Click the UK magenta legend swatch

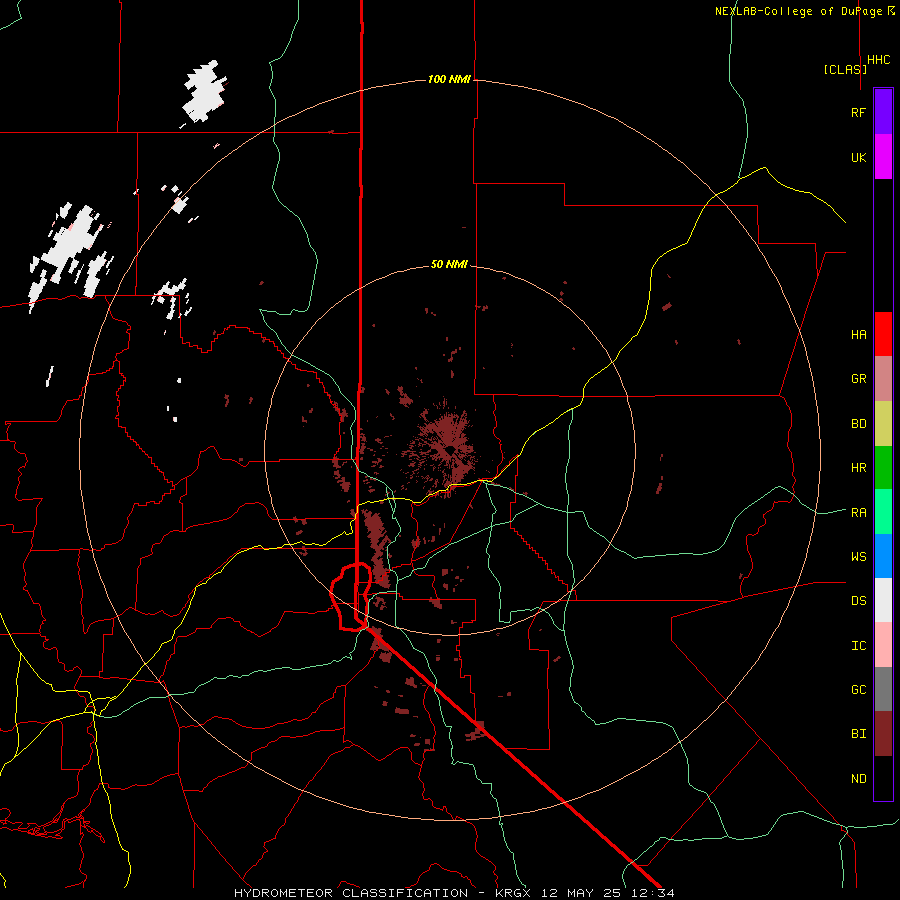point(883,157)
